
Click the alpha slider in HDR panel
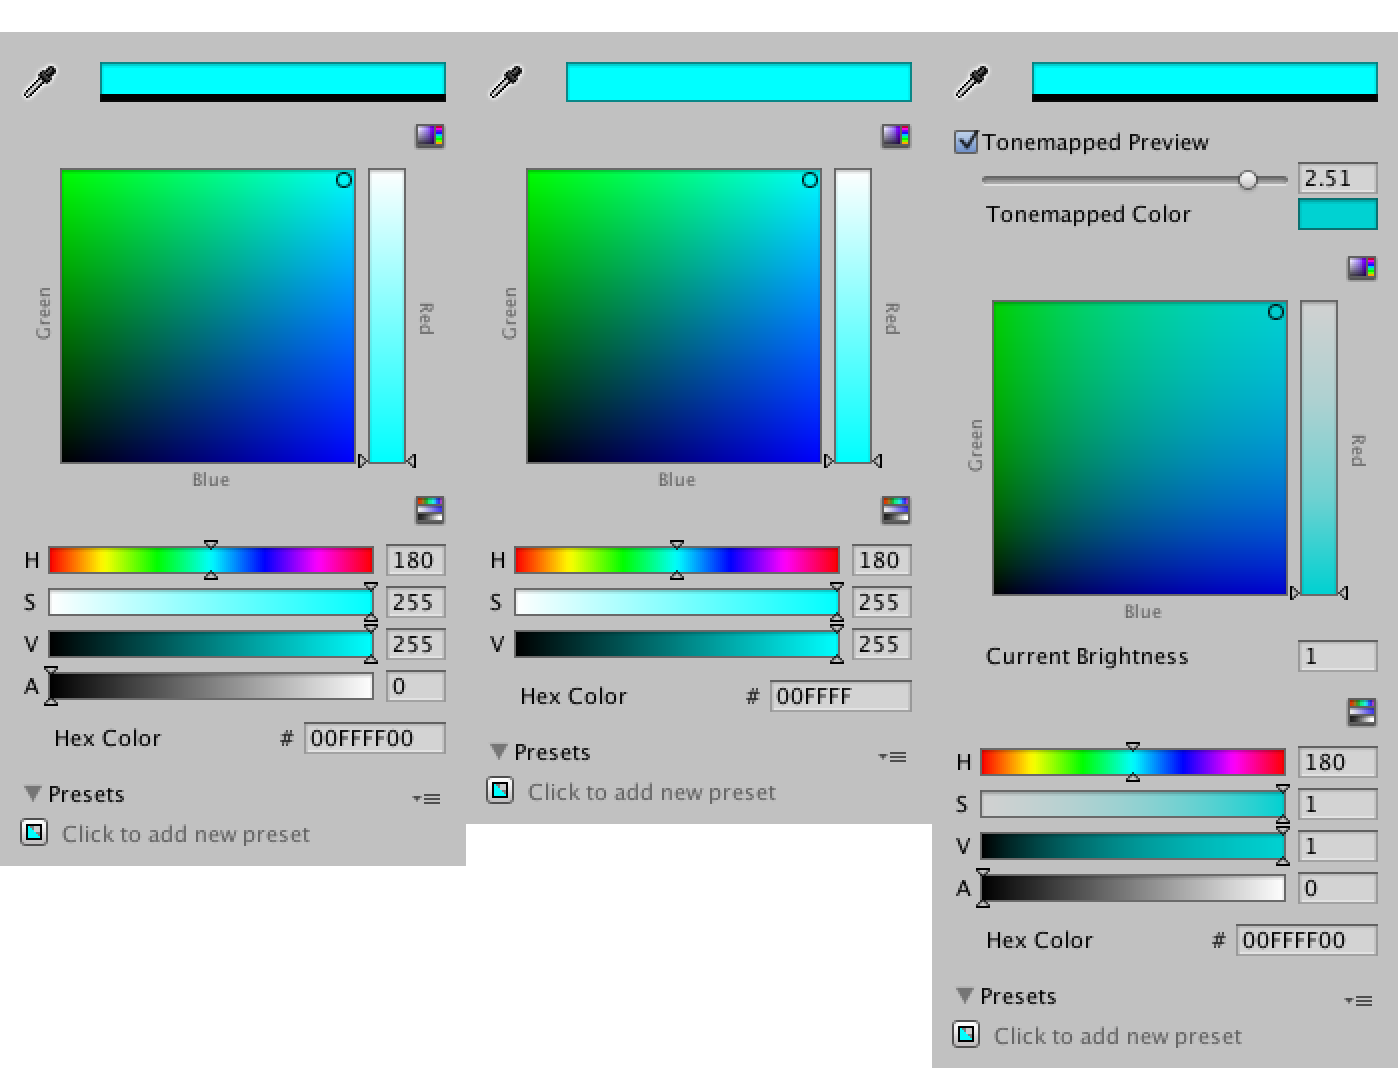pos(1133,888)
